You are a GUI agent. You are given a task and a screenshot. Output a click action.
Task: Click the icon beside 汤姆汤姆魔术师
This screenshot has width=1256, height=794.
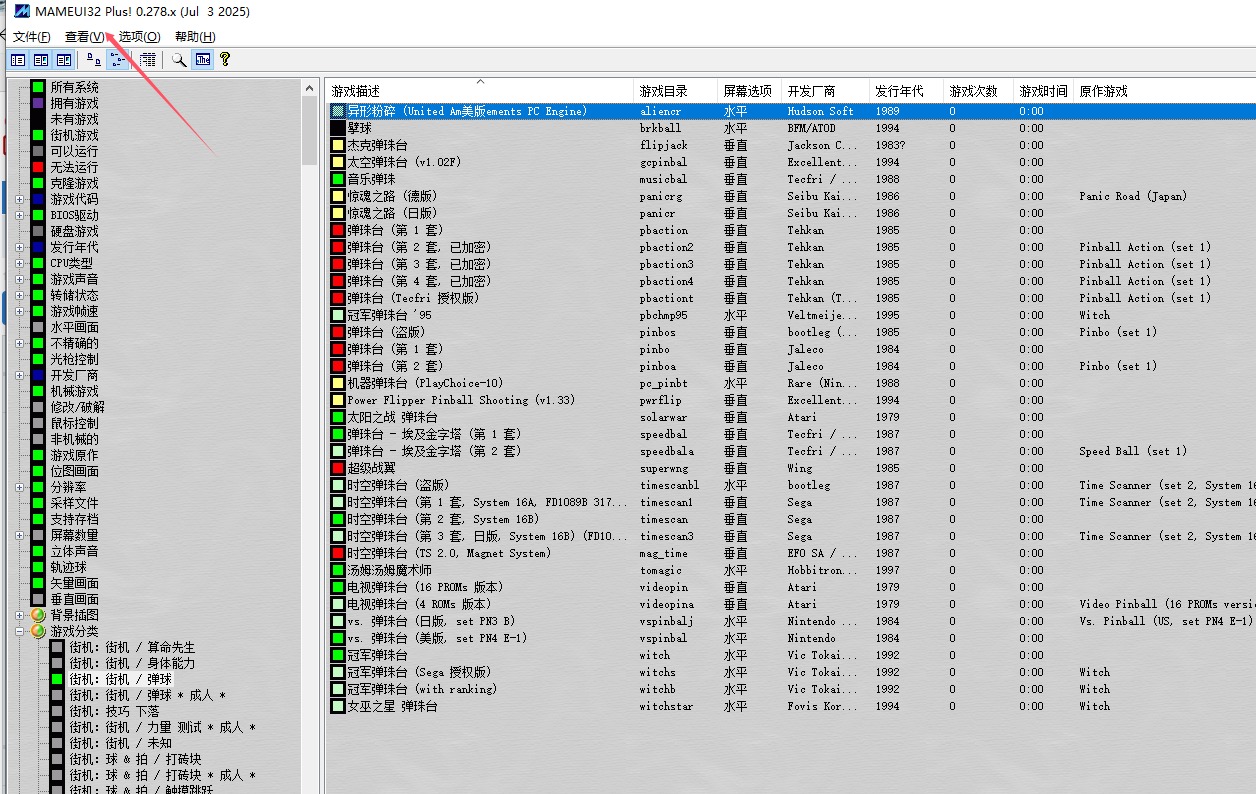pyautogui.click(x=338, y=570)
